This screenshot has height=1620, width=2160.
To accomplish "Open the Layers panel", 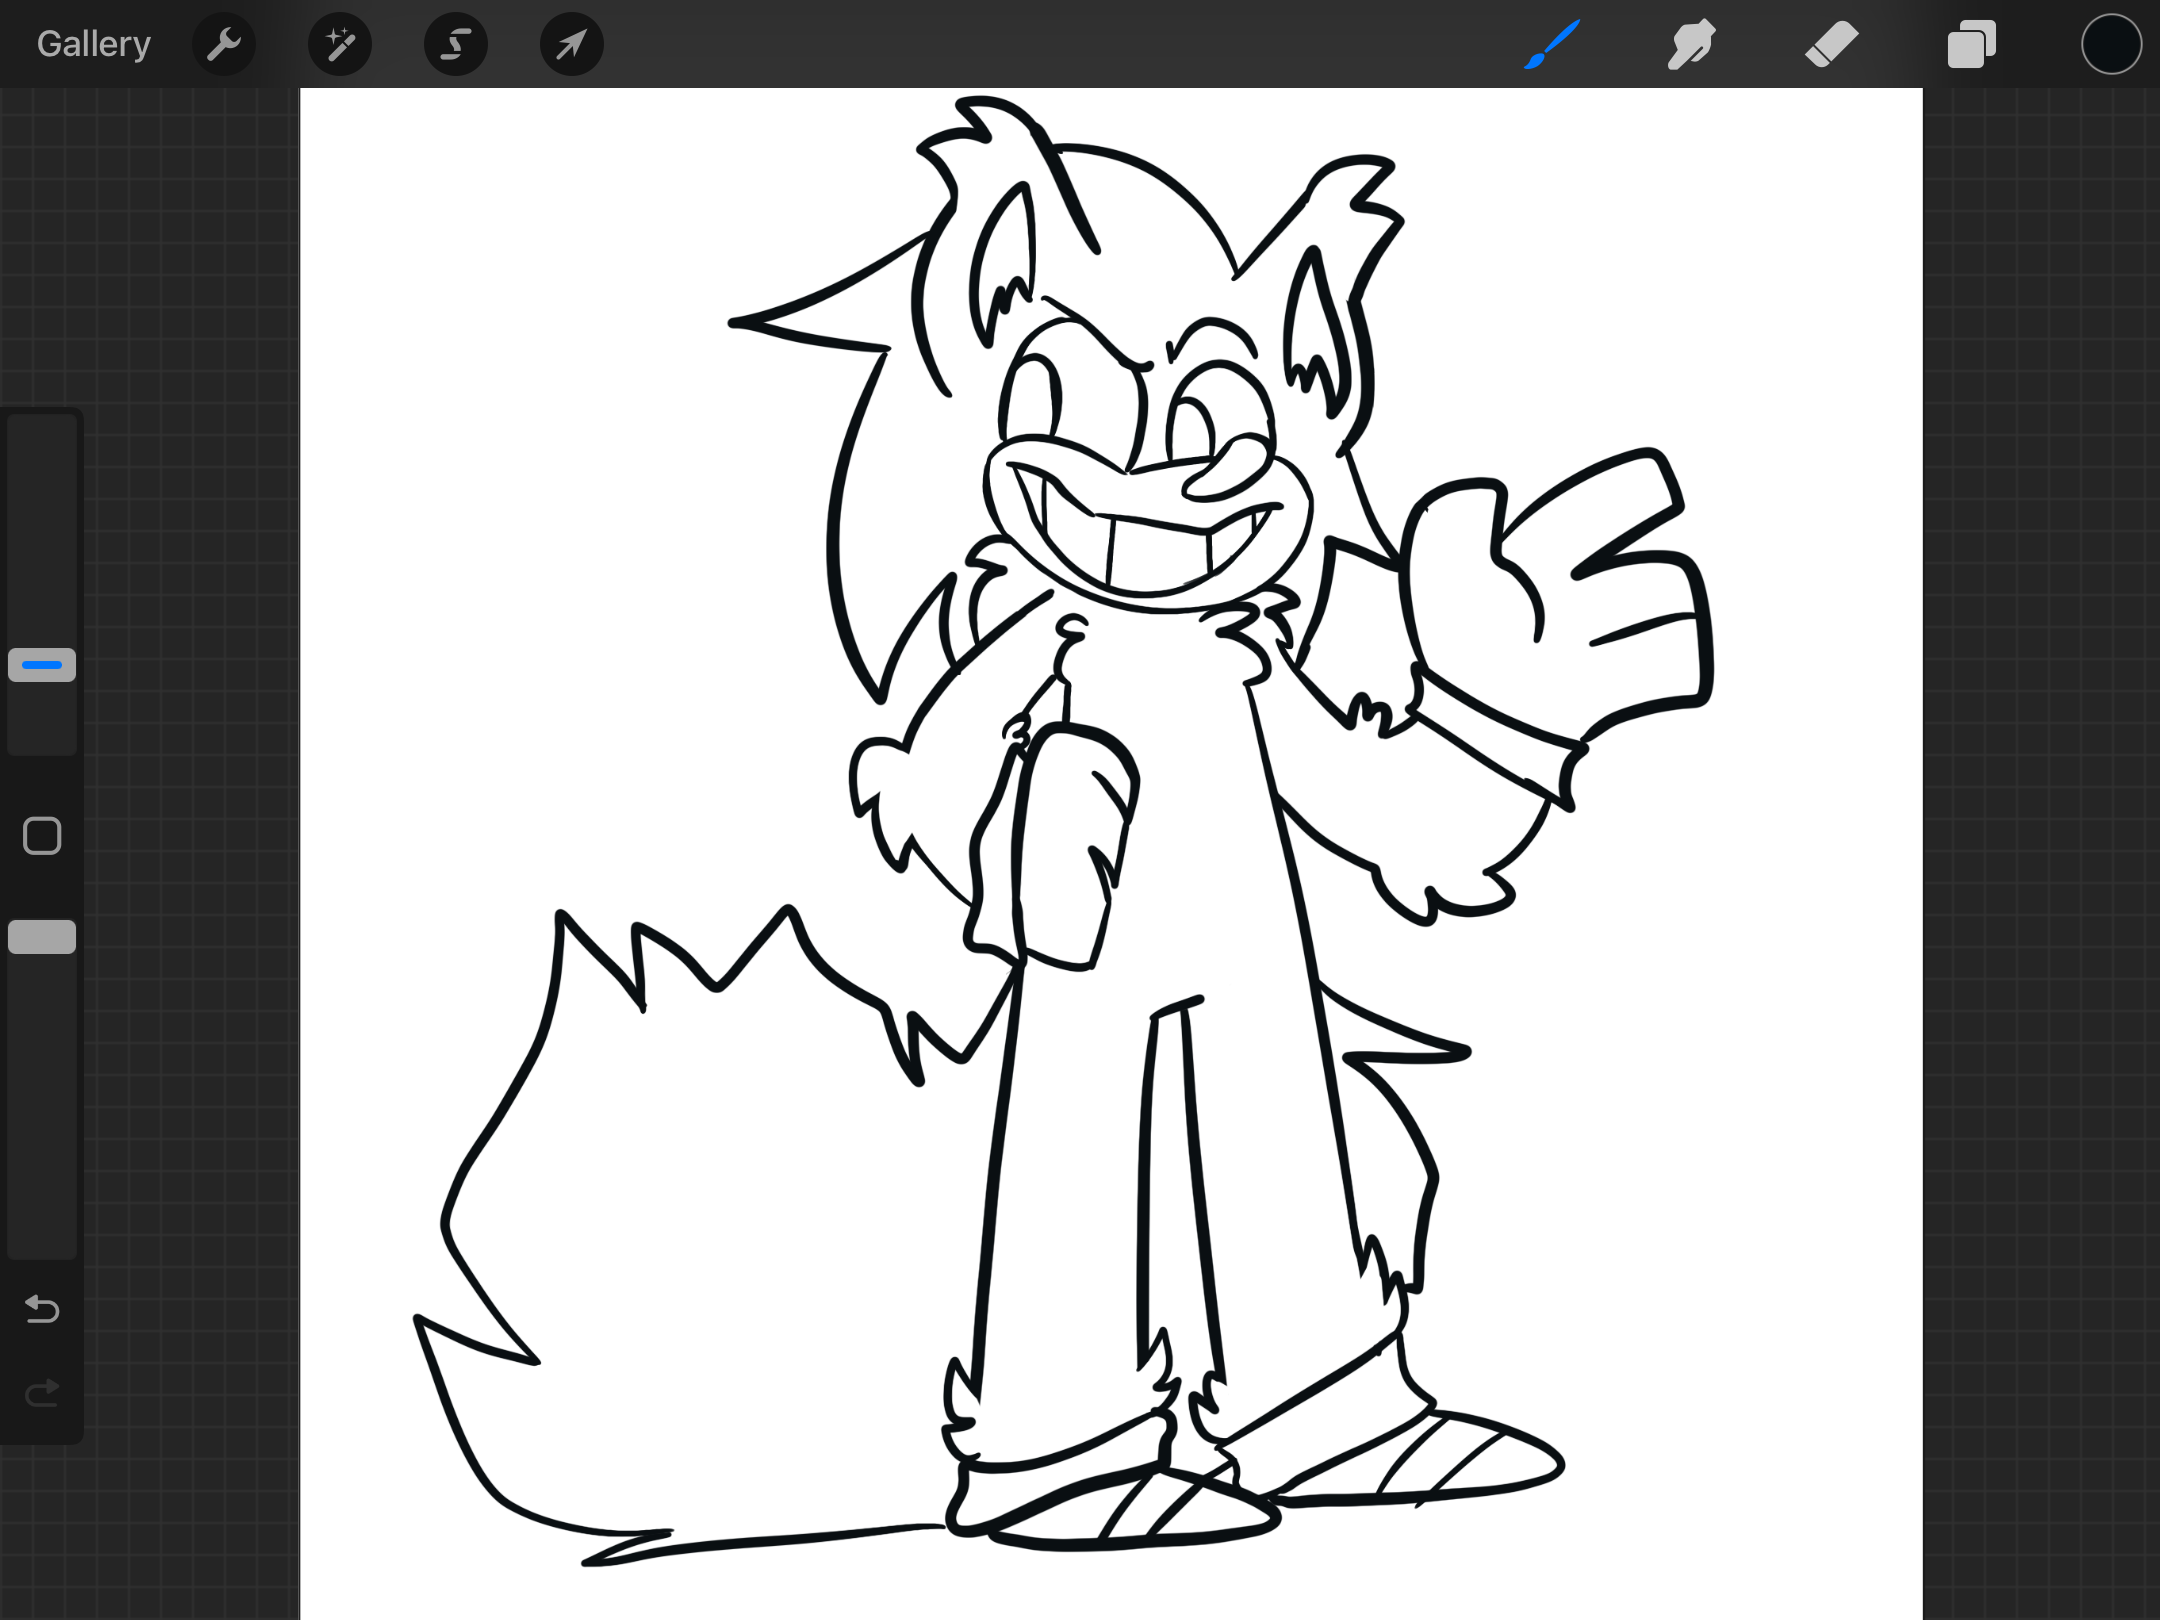I will click(1971, 44).
